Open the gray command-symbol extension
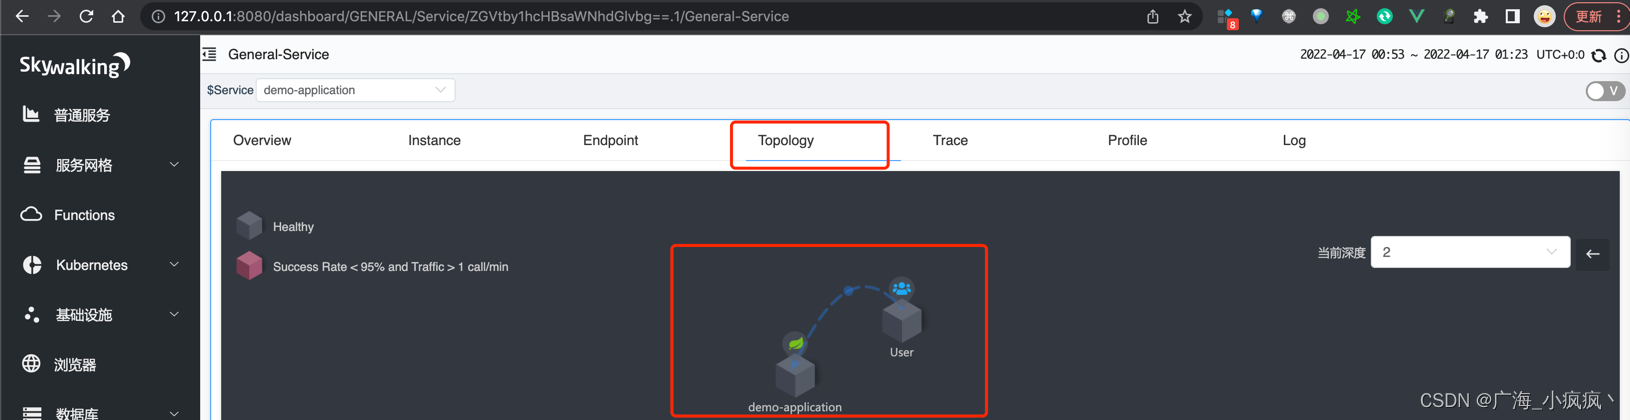The height and width of the screenshot is (420, 1630). (x=1289, y=16)
